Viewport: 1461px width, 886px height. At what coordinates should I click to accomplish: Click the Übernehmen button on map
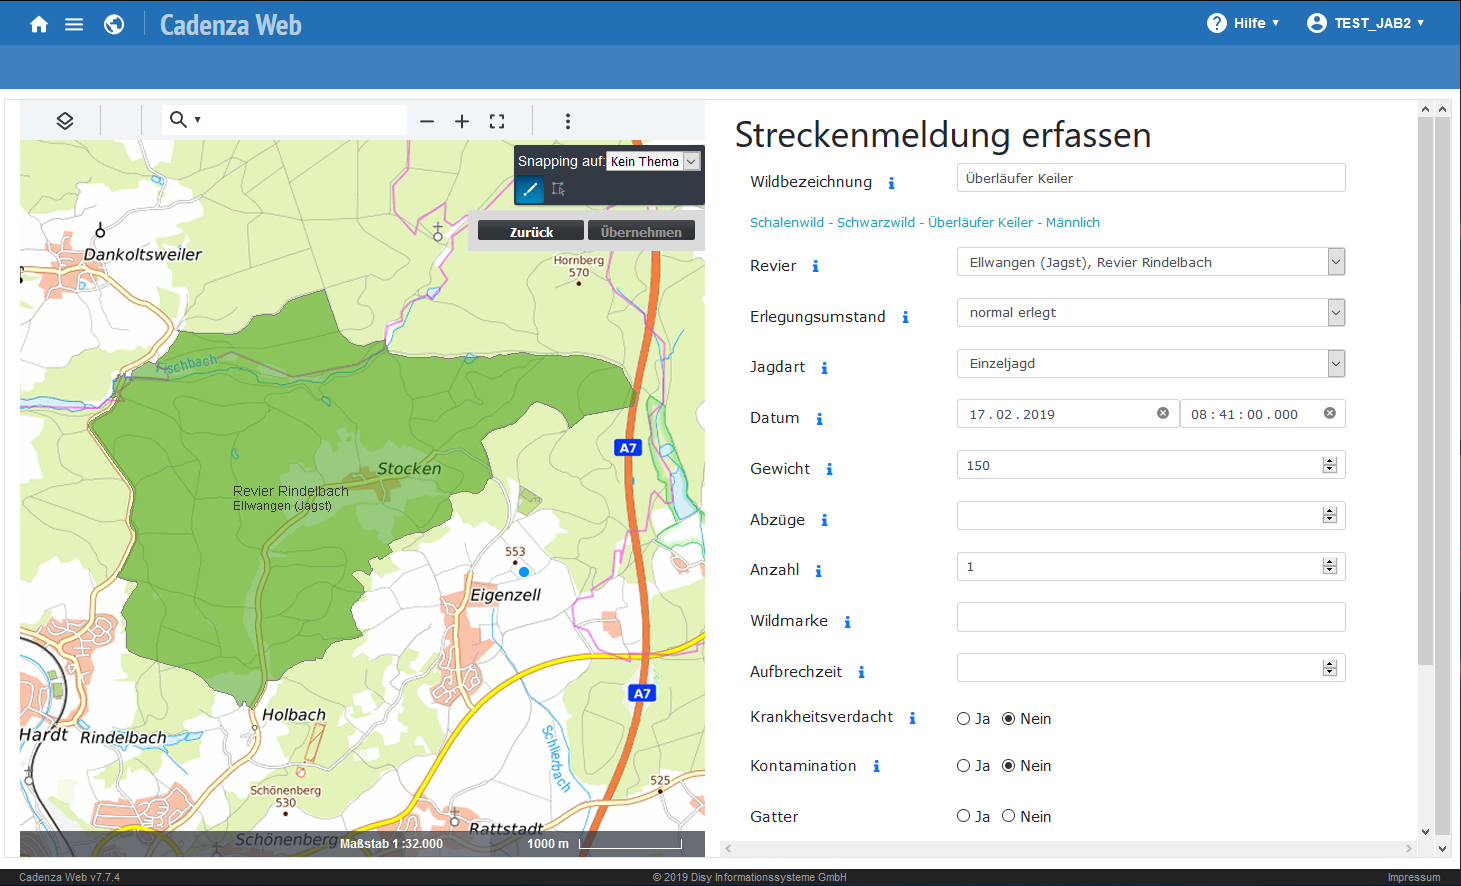point(641,231)
